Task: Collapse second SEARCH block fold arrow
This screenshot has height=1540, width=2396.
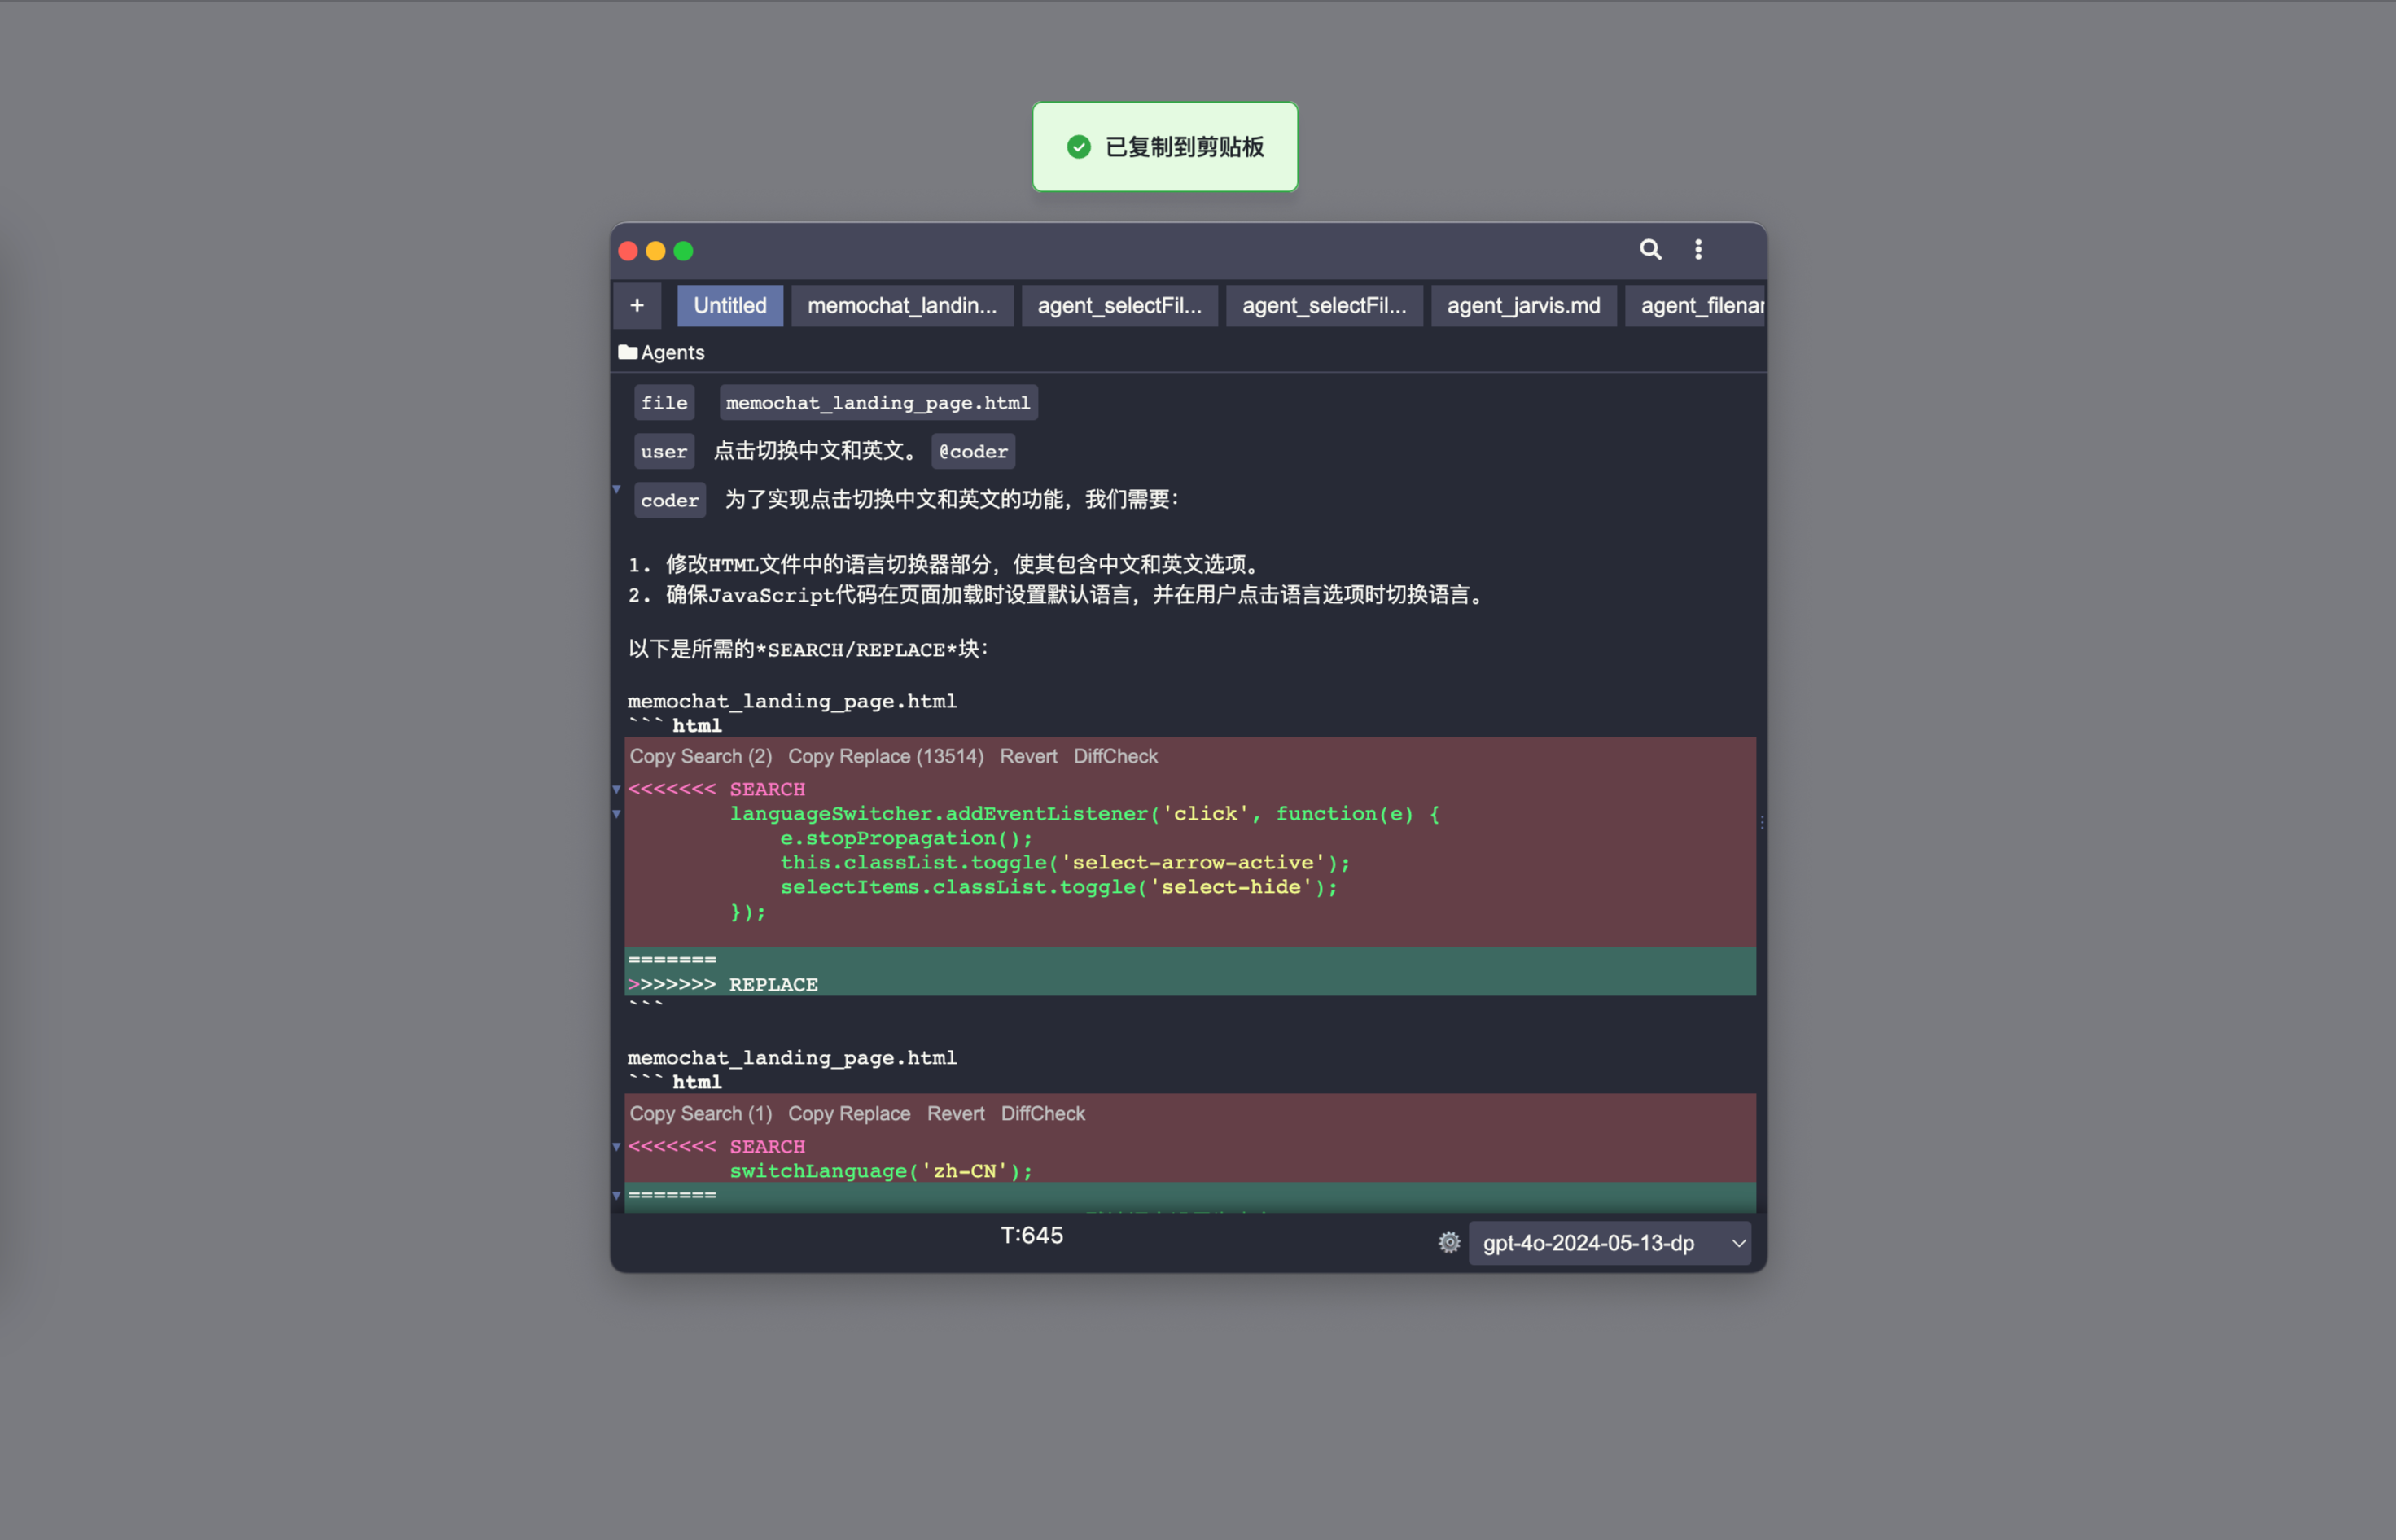Action: coord(616,1146)
